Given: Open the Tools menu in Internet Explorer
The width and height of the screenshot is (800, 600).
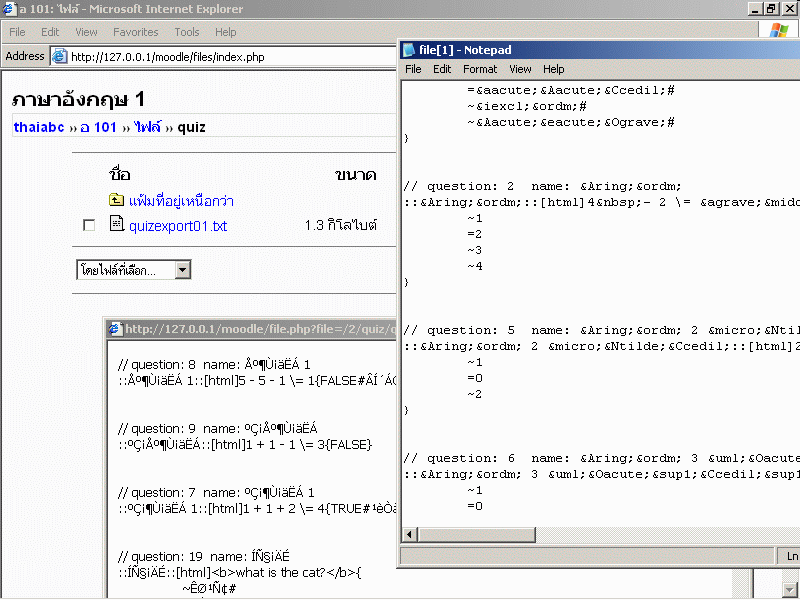Looking at the screenshot, I should pos(187,32).
